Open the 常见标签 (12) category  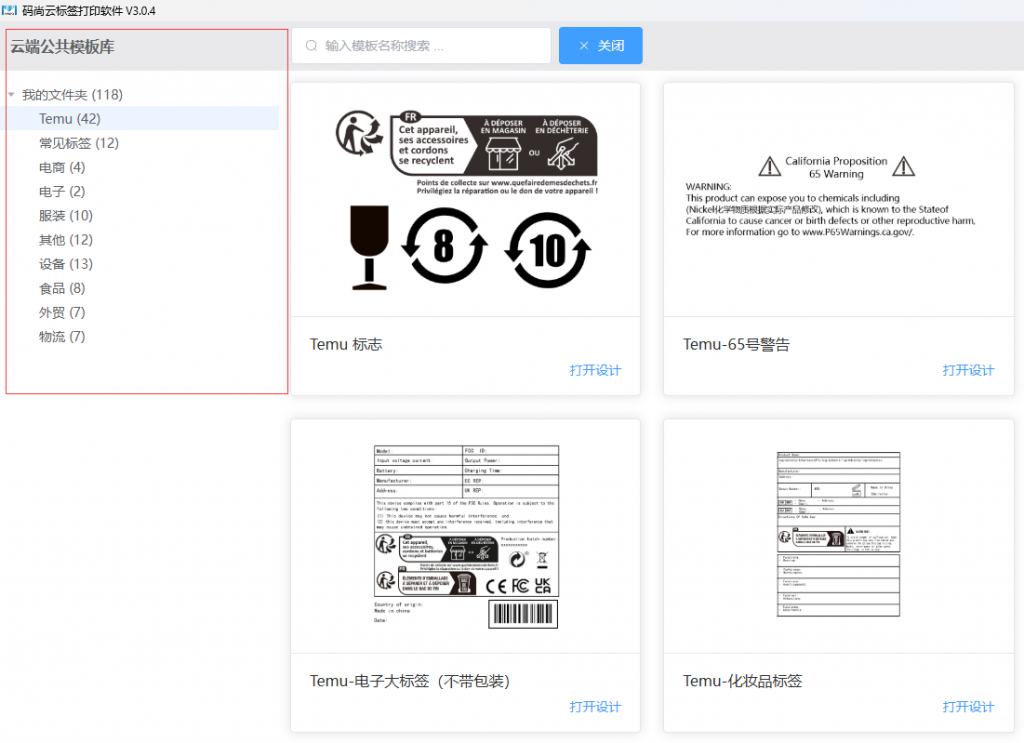pyautogui.click(x=78, y=143)
